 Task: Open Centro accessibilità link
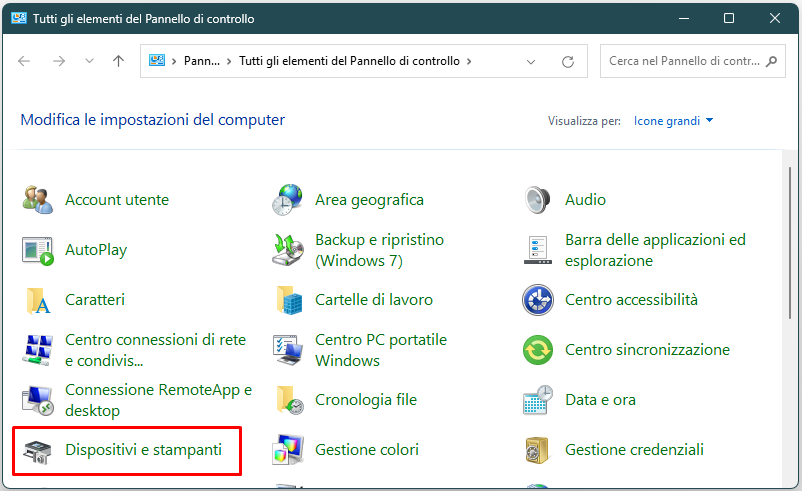[631, 300]
